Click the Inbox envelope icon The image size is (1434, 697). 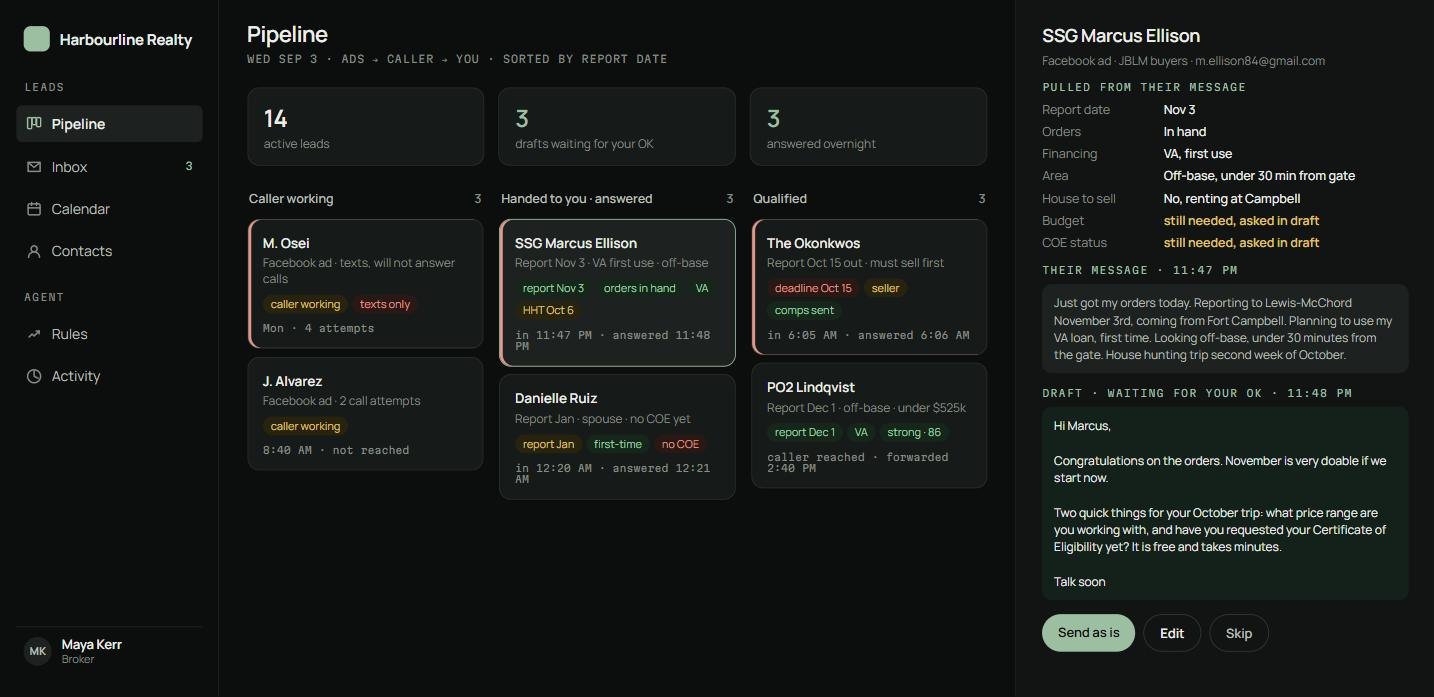pos(34,166)
